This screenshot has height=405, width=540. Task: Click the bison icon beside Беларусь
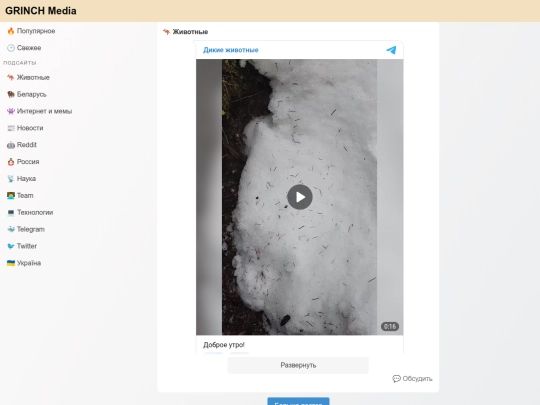pos(11,94)
